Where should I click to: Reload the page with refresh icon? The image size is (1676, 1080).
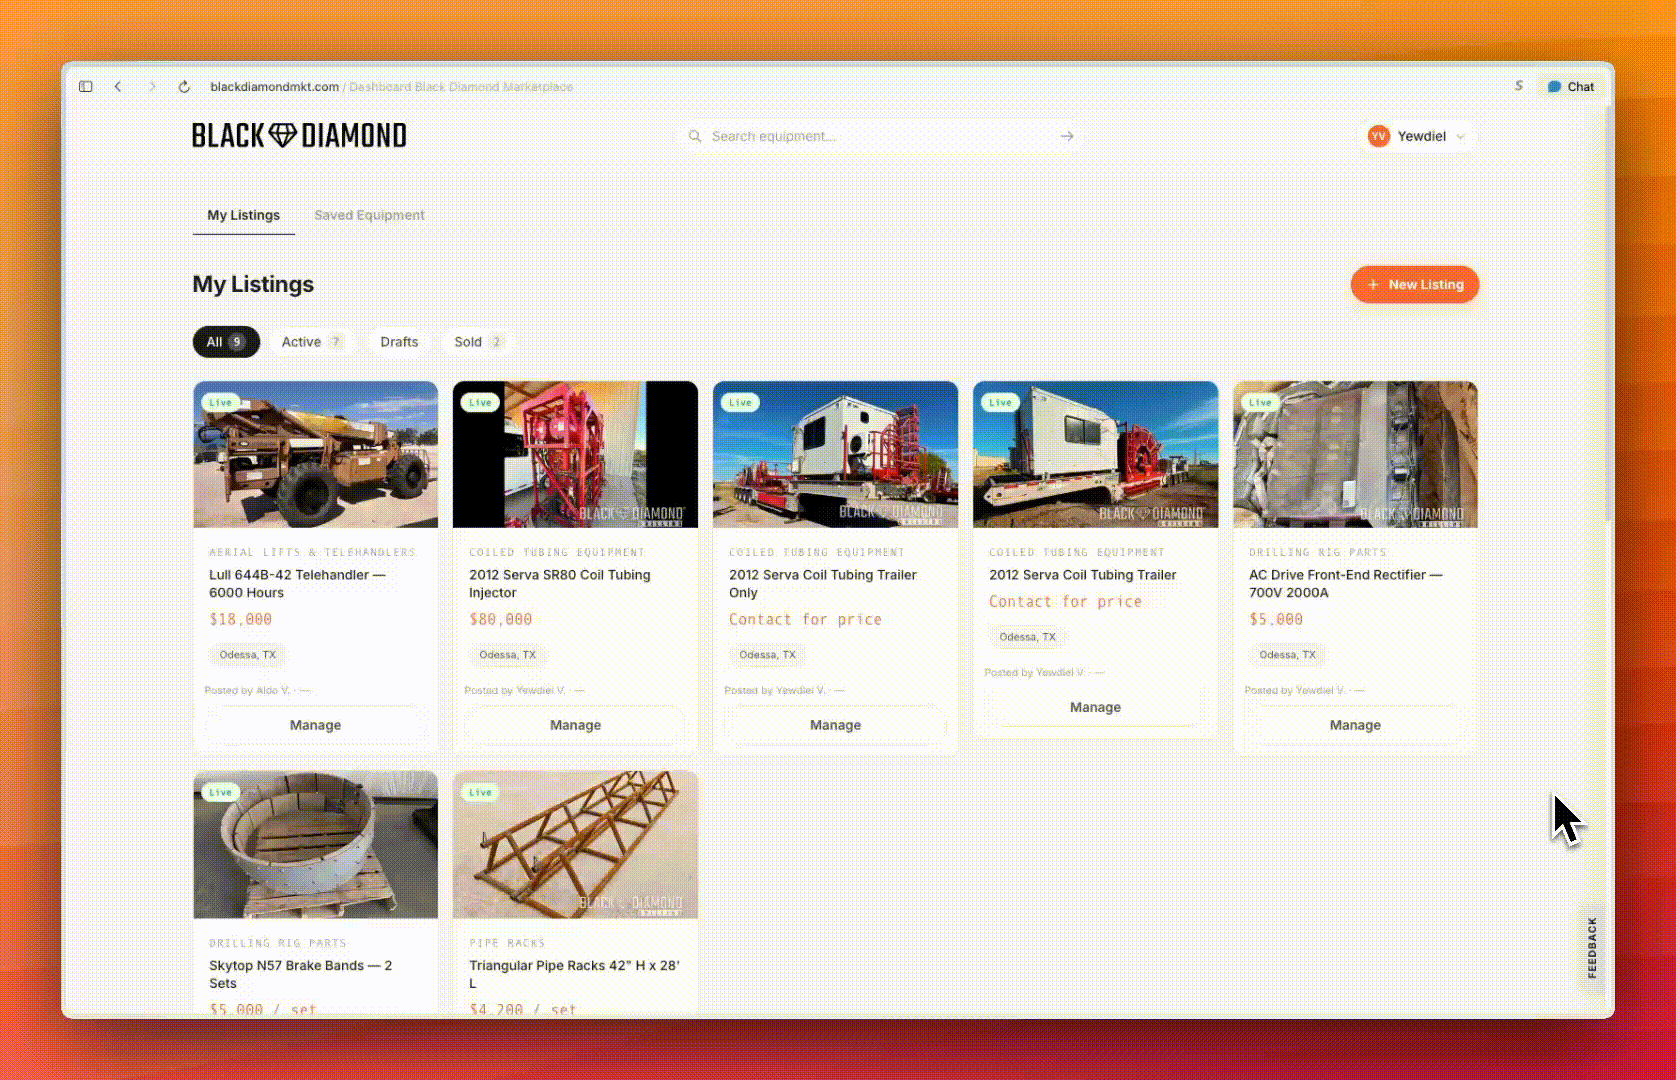point(184,87)
